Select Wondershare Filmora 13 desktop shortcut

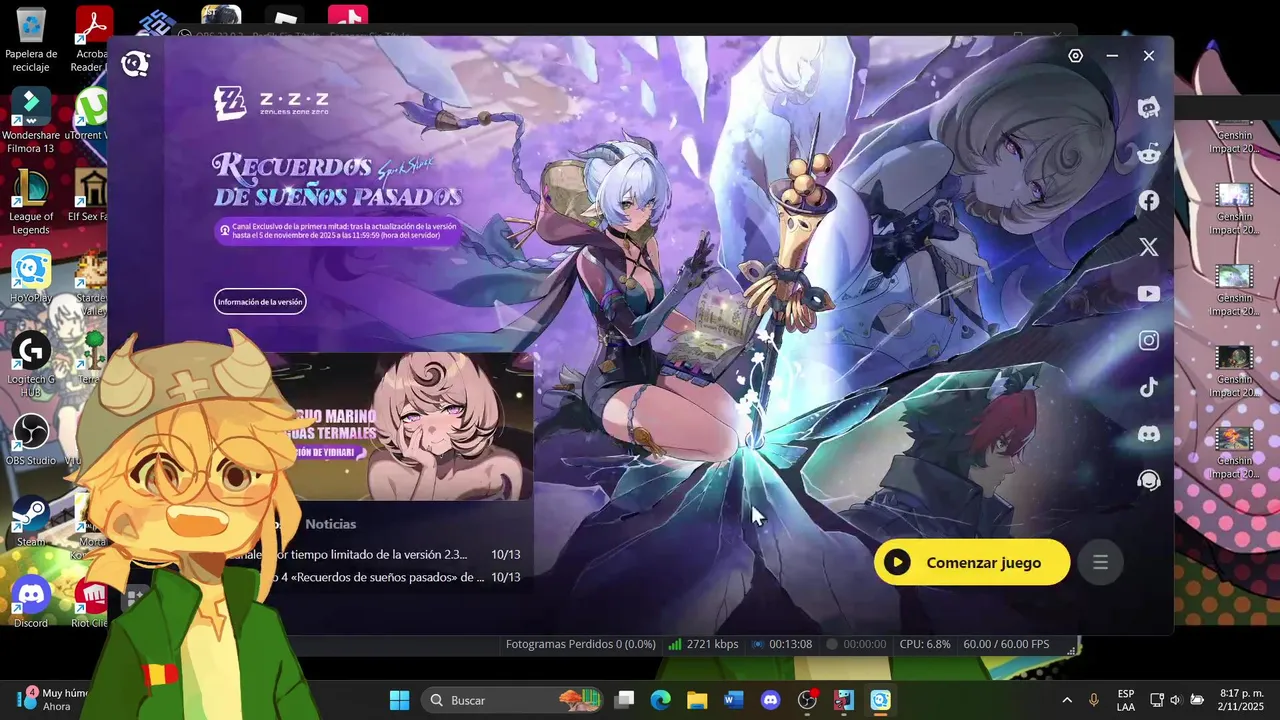click(x=31, y=121)
